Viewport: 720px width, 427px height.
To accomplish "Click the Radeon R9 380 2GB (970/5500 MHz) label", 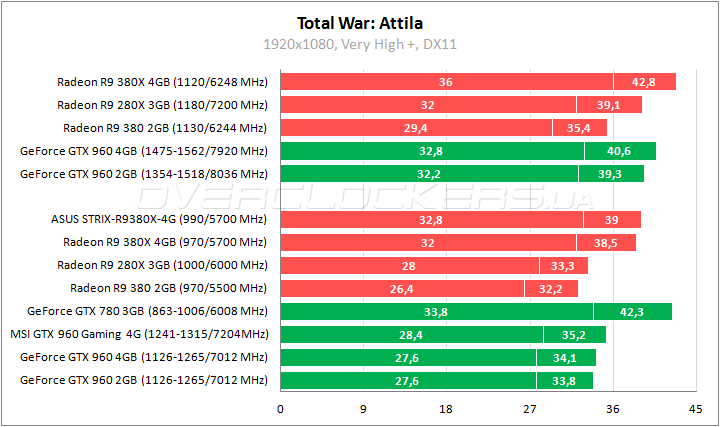I will pyautogui.click(x=168, y=288).
